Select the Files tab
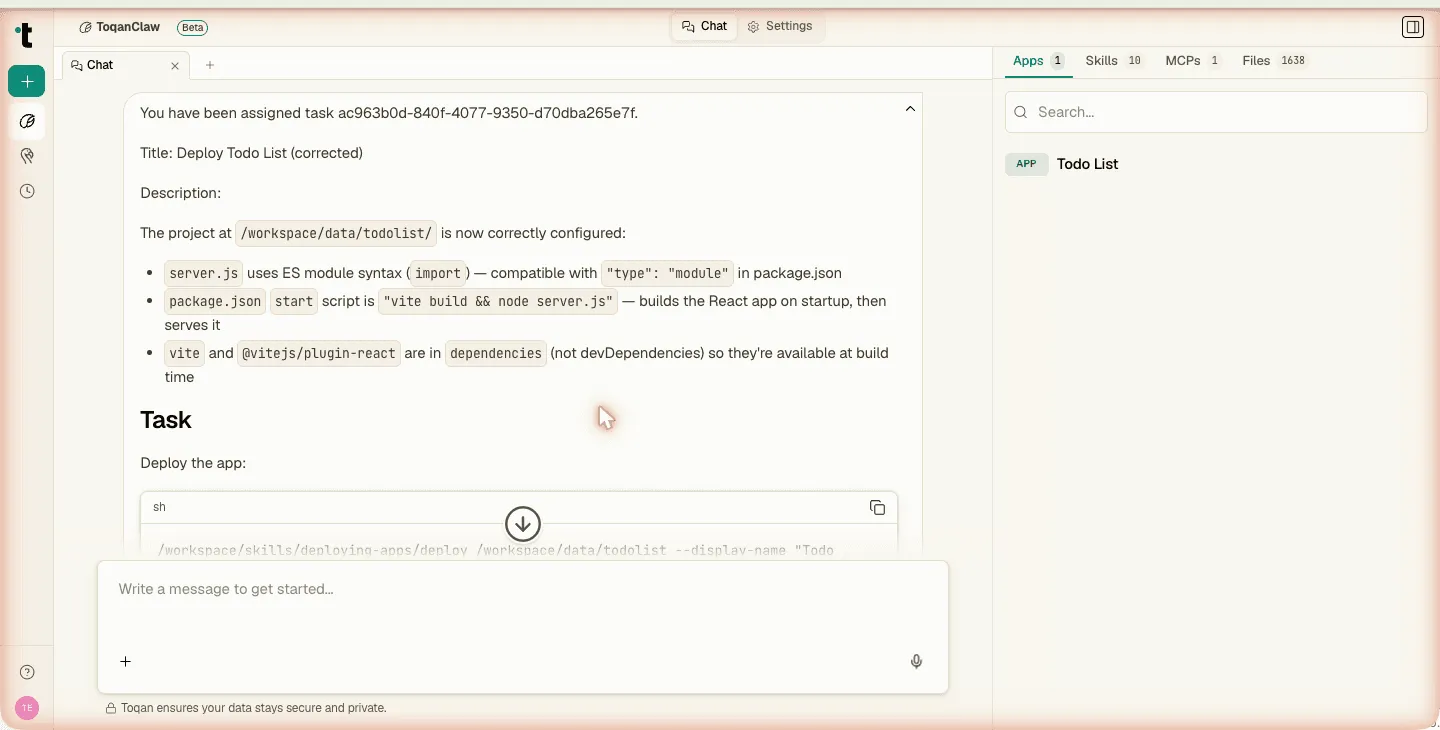The width and height of the screenshot is (1440, 730). pyautogui.click(x=1275, y=61)
